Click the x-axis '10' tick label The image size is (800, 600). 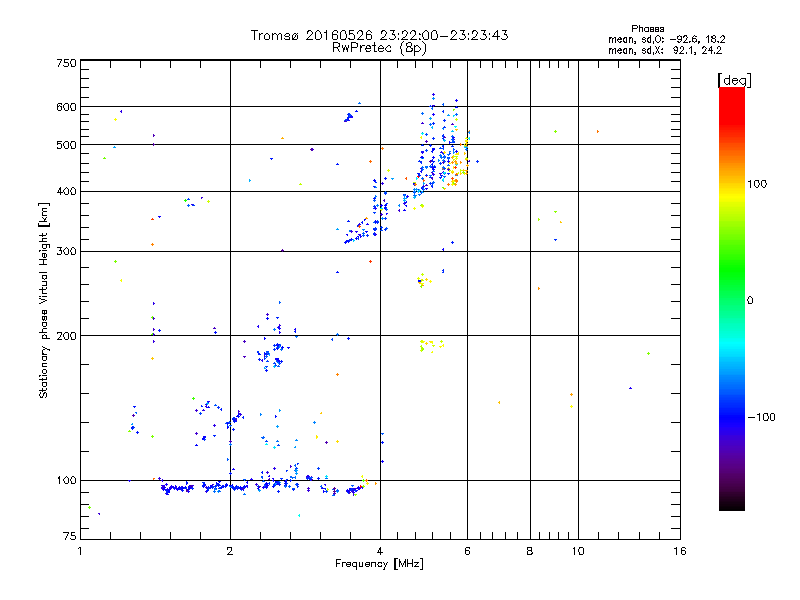pyautogui.click(x=578, y=551)
